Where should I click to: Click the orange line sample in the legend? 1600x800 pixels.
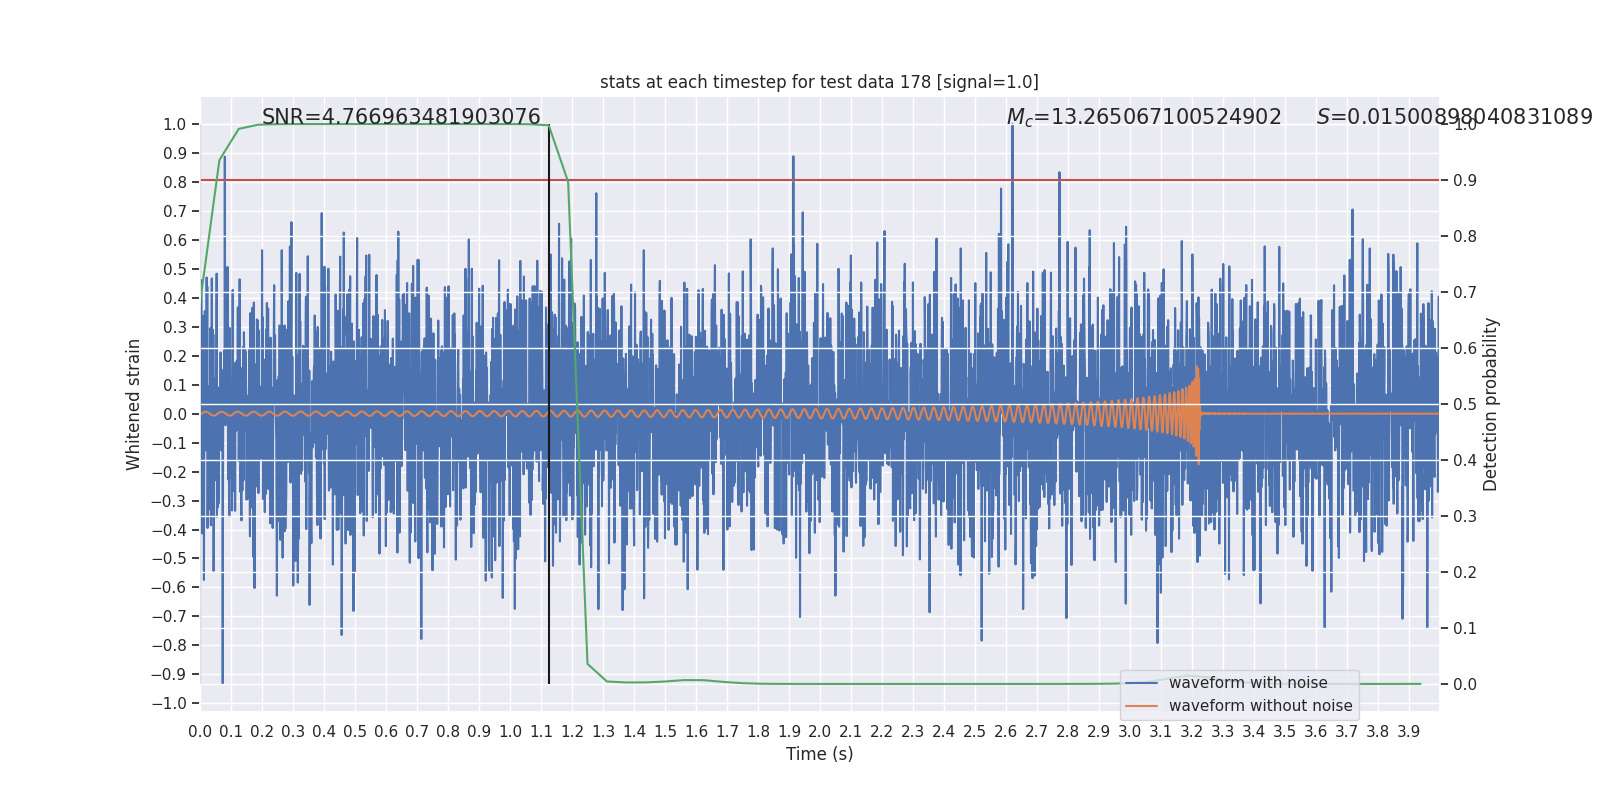(x=1141, y=706)
